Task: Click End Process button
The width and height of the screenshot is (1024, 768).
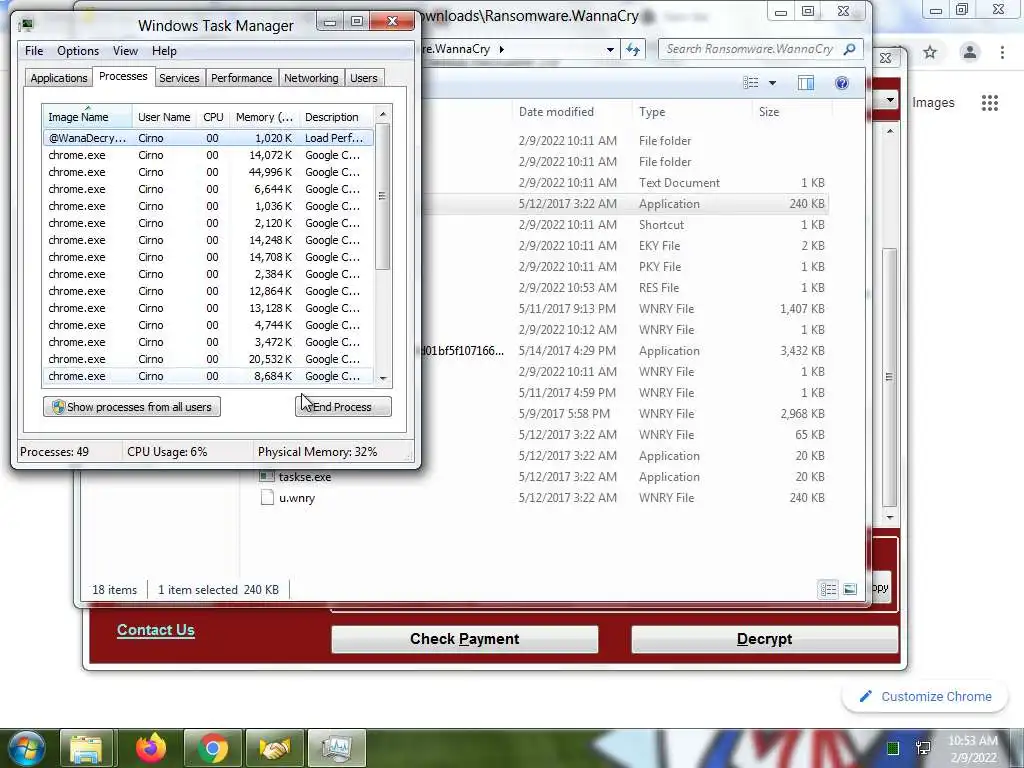Action: pyautogui.click(x=343, y=407)
